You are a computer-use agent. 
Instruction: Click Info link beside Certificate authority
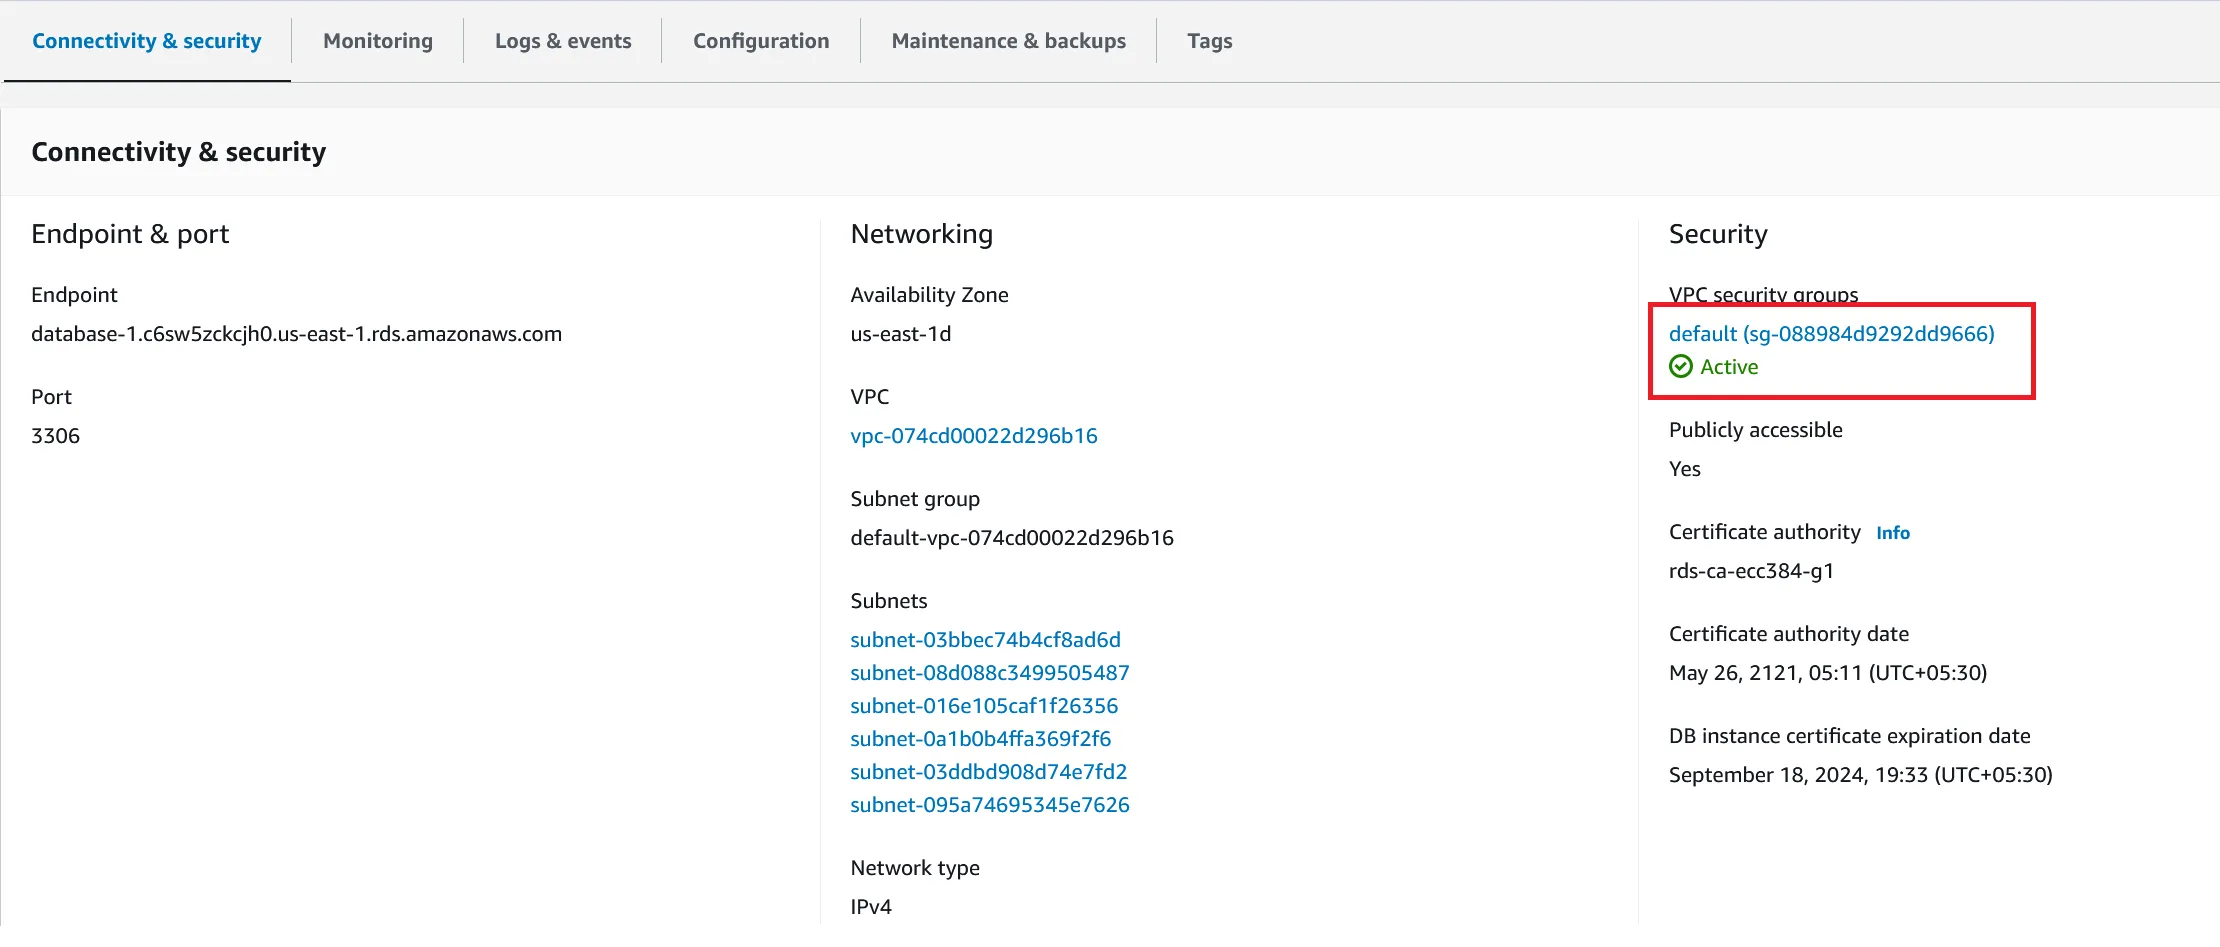click(1892, 533)
